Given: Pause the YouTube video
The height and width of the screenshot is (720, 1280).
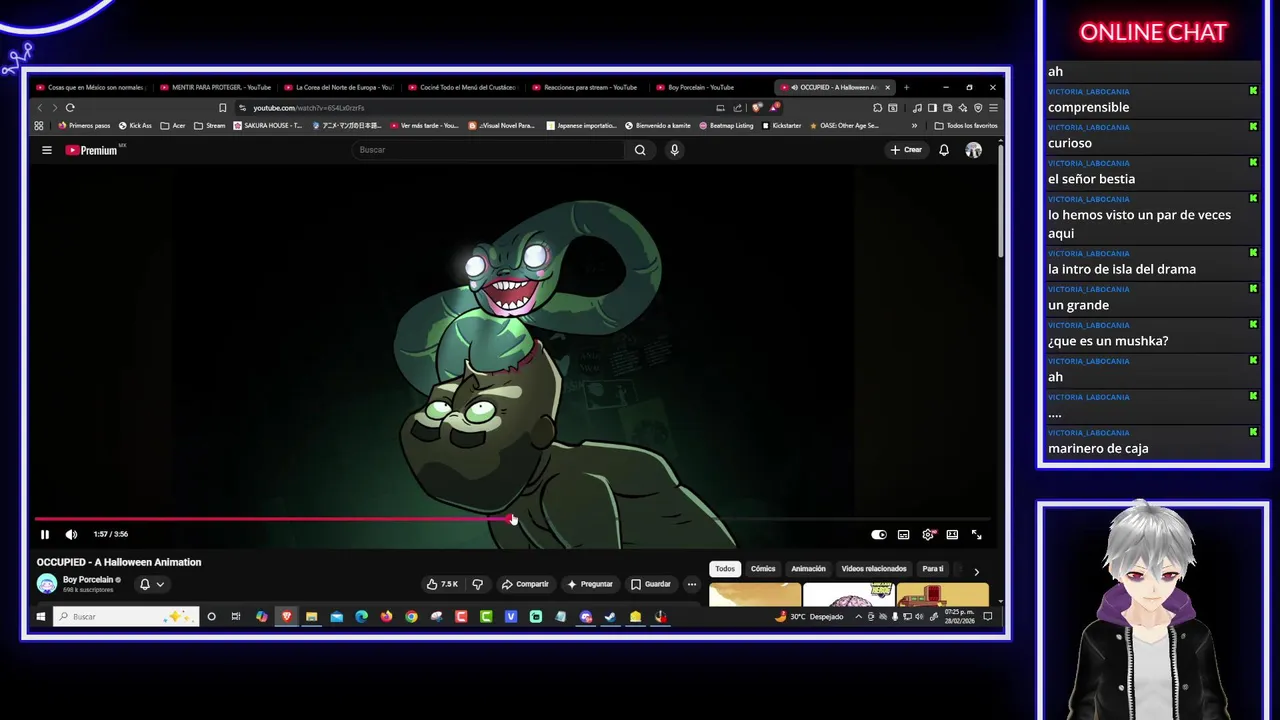Looking at the screenshot, I should click(x=45, y=534).
